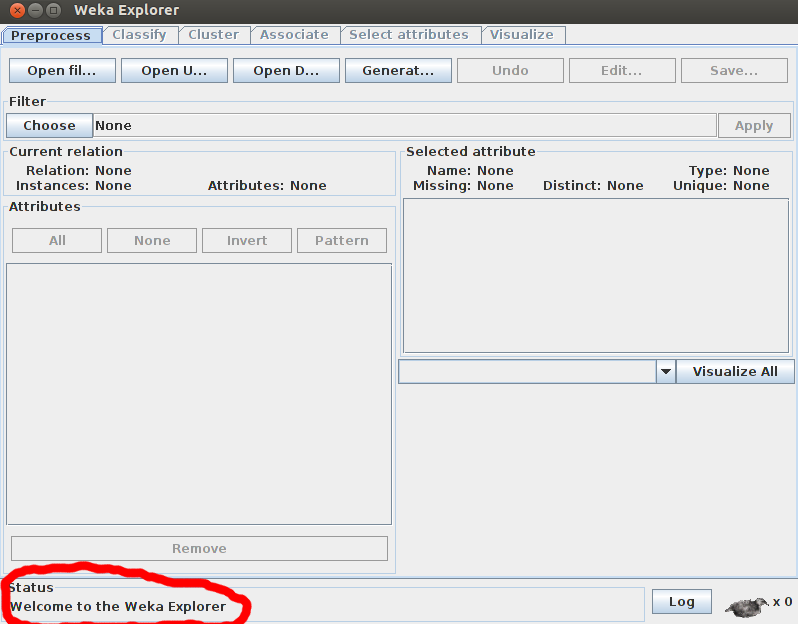Click the Undo button
Viewport: 798px width, 624px height.
(x=510, y=70)
